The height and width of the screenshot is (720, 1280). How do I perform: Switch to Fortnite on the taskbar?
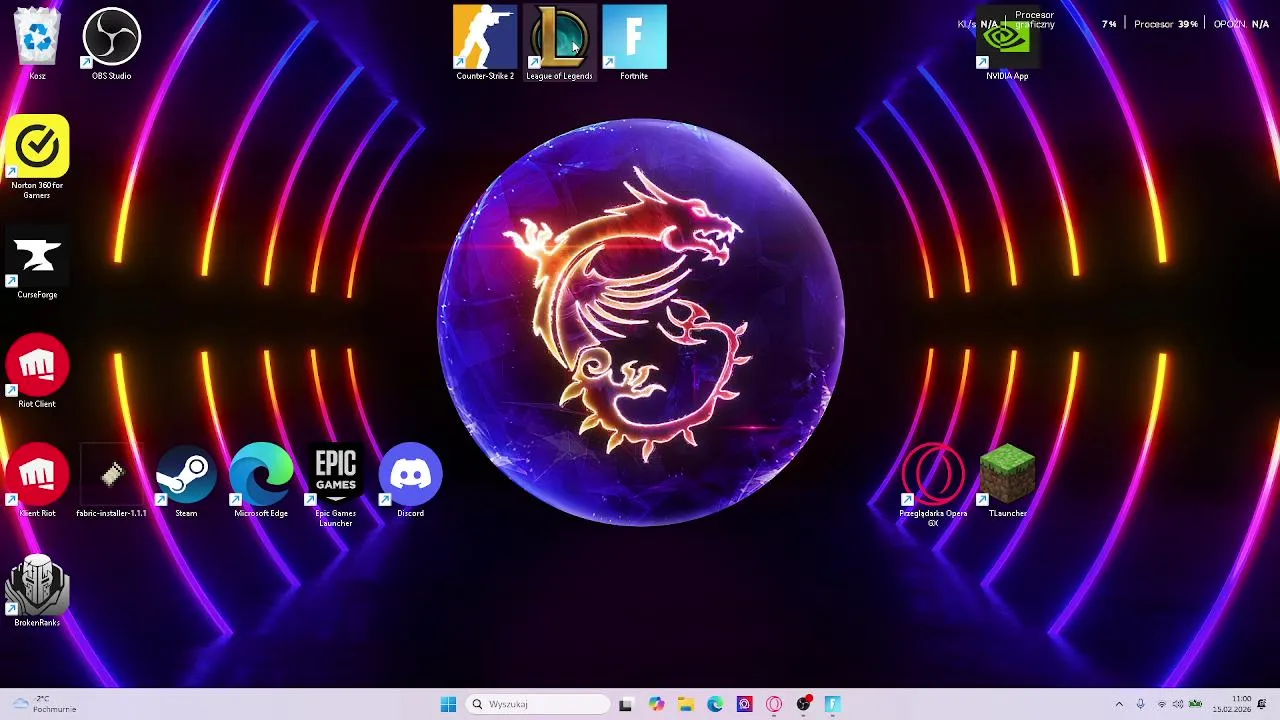[x=832, y=704]
